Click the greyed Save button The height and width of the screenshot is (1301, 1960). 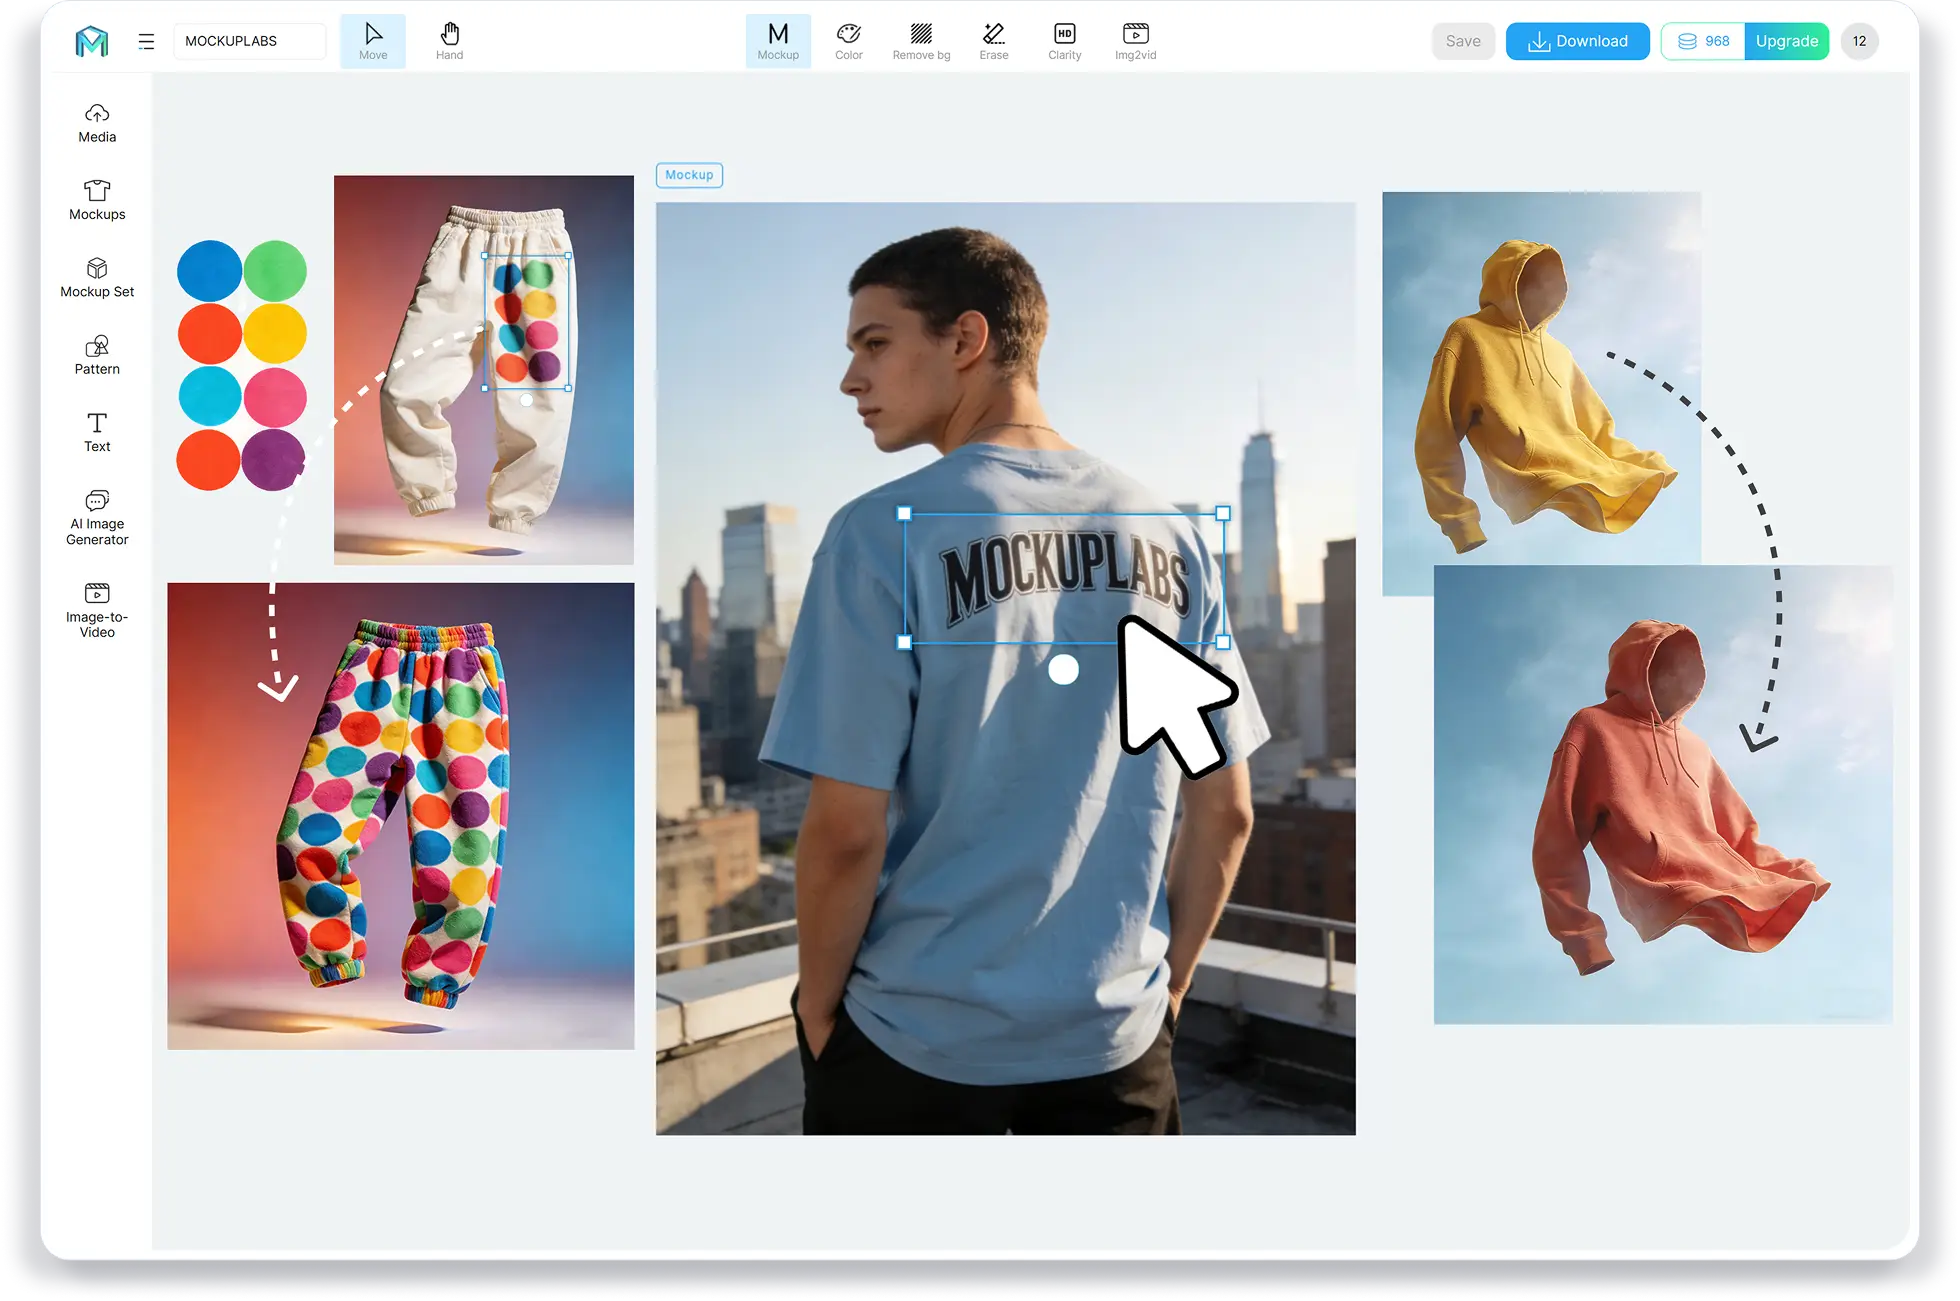[1462, 41]
